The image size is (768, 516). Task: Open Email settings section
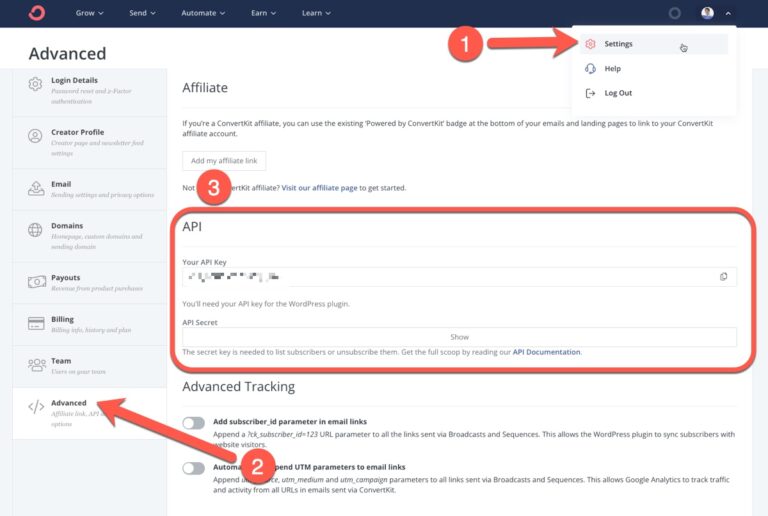pyautogui.click(x=90, y=189)
